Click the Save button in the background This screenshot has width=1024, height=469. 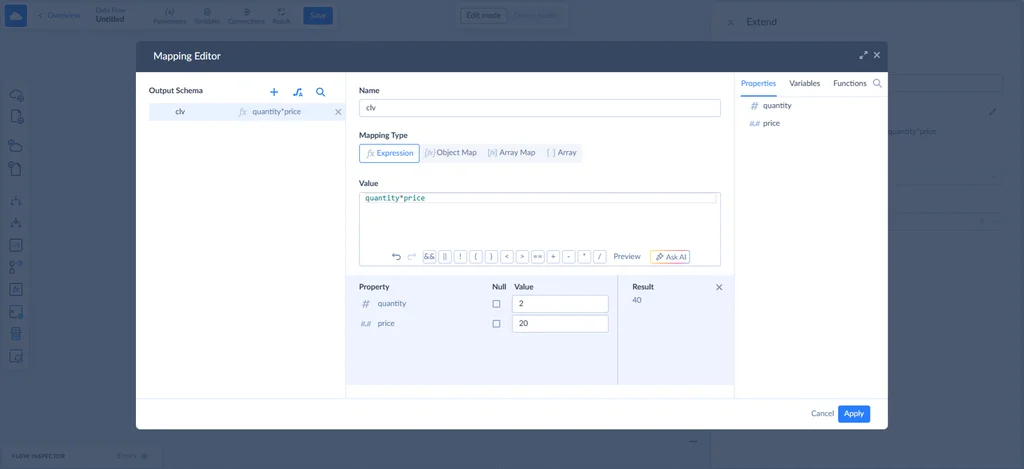tap(318, 16)
